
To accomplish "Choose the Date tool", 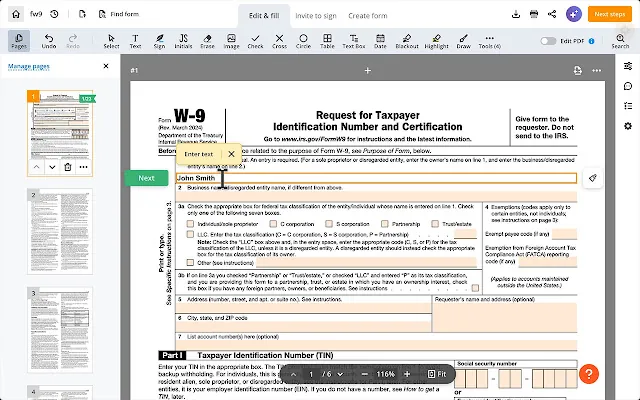I will click(x=380, y=41).
